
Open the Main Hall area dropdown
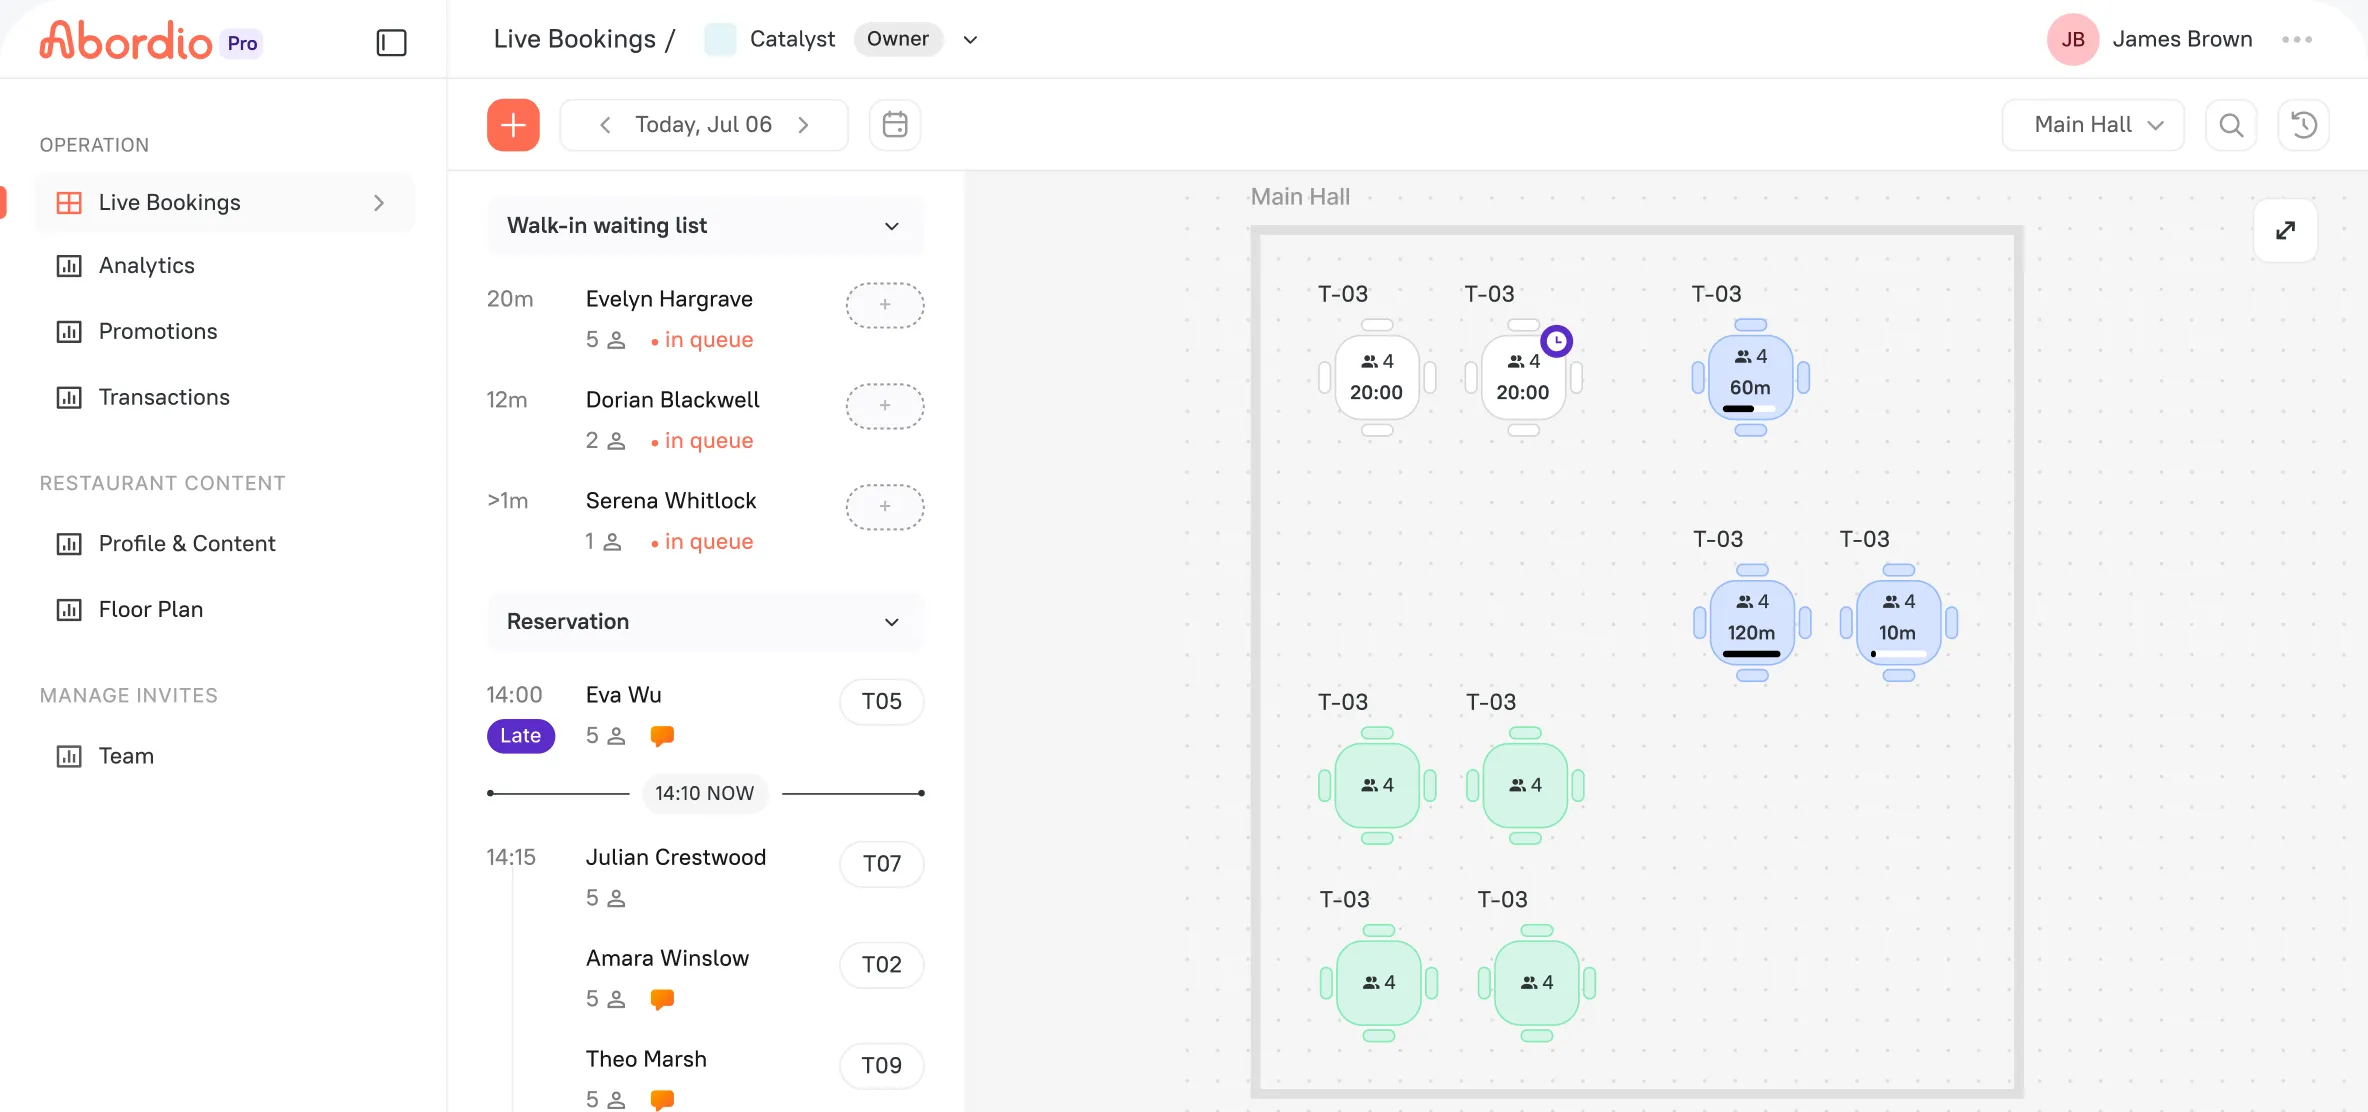pyautogui.click(x=2093, y=125)
